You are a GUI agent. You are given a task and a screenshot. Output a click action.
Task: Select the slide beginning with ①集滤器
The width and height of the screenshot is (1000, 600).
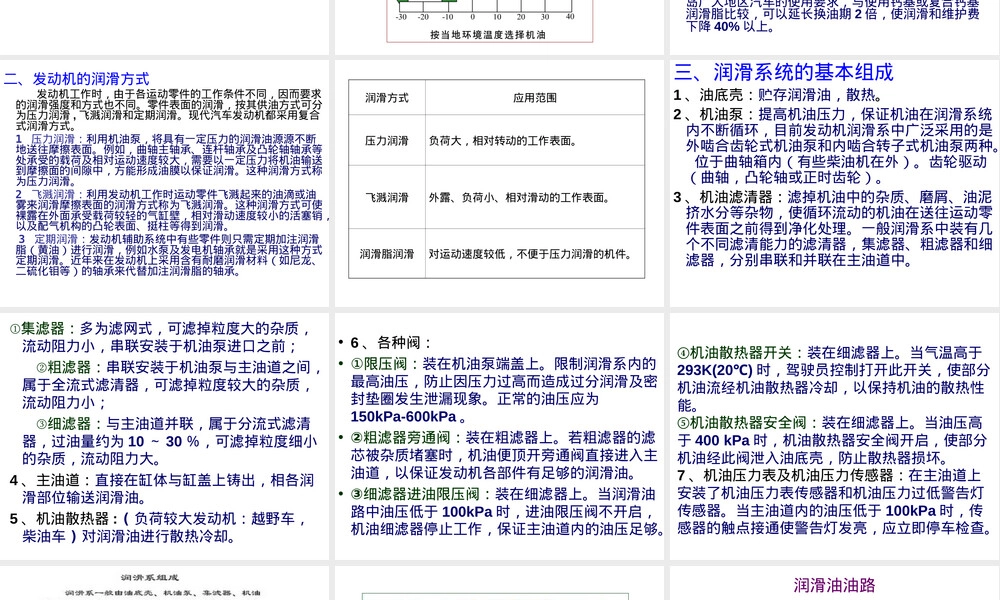165,436
